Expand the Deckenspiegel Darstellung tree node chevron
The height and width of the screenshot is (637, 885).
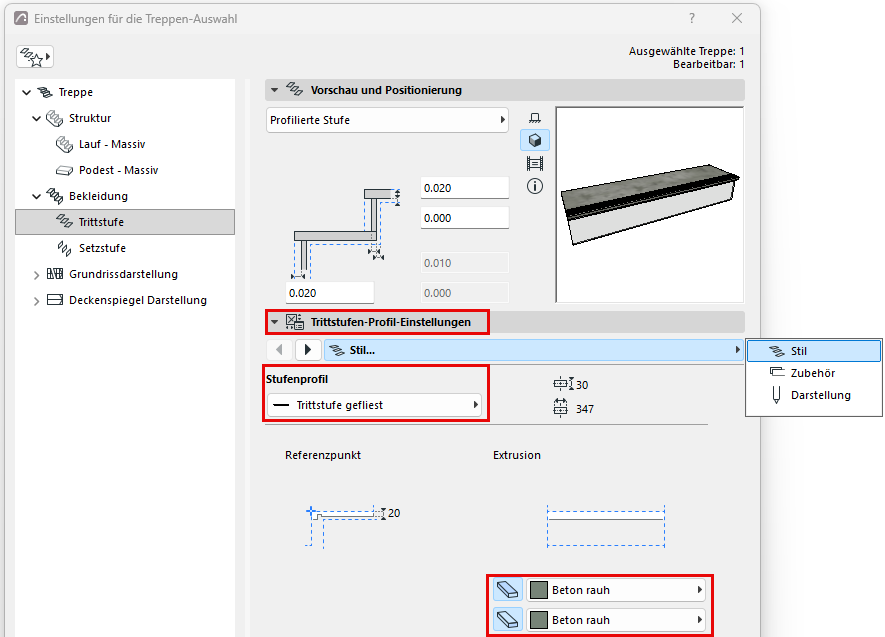click(x=37, y=301)
